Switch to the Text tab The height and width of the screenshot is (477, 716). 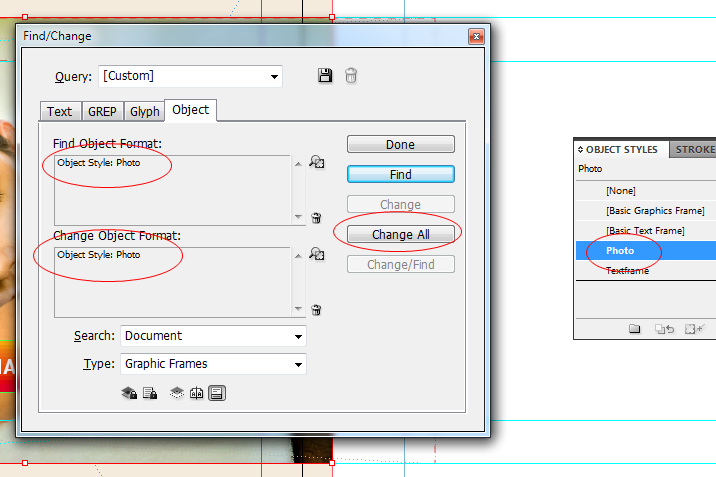(60, 111)
